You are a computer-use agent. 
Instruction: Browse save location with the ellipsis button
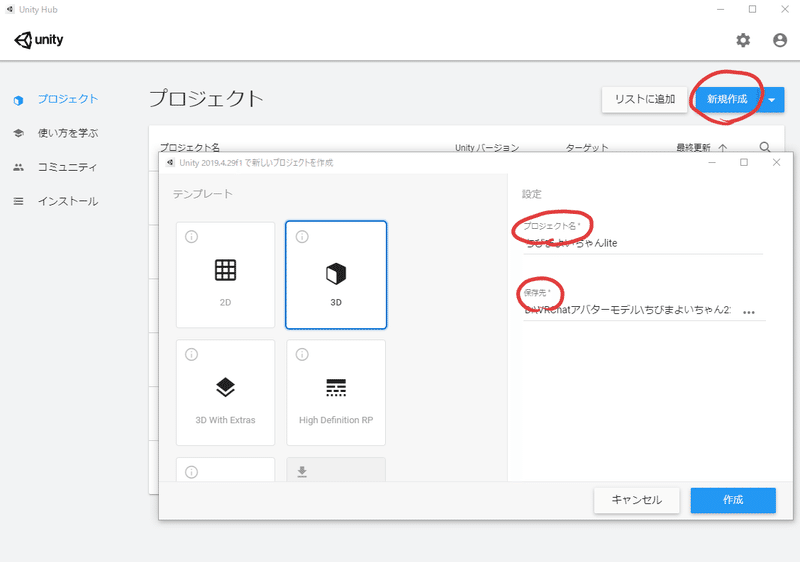748,312
